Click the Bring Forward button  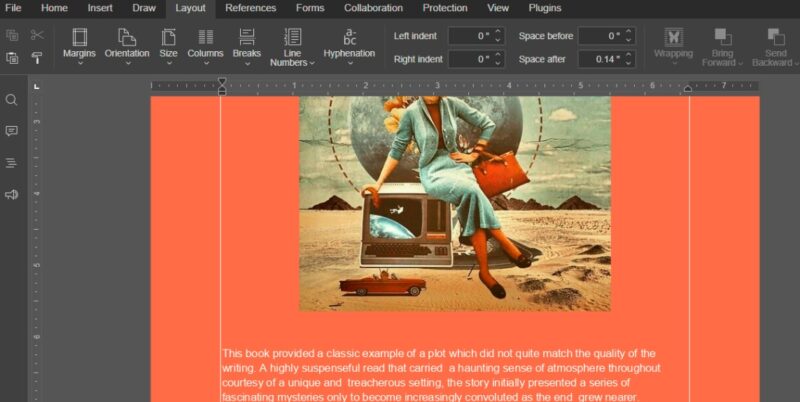point(722,47)
